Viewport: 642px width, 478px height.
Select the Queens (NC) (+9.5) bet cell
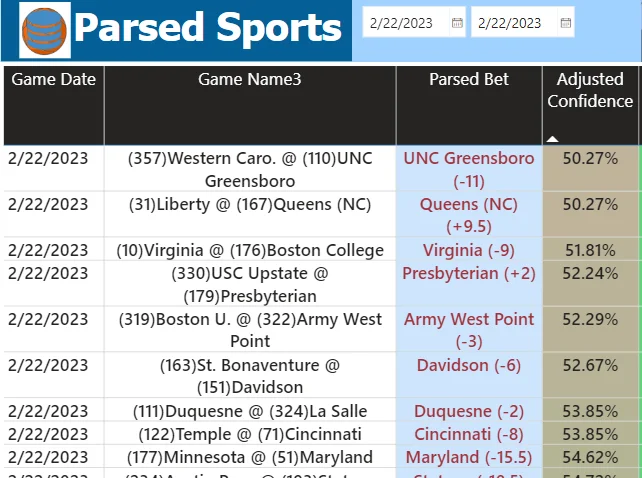point(469,215)
